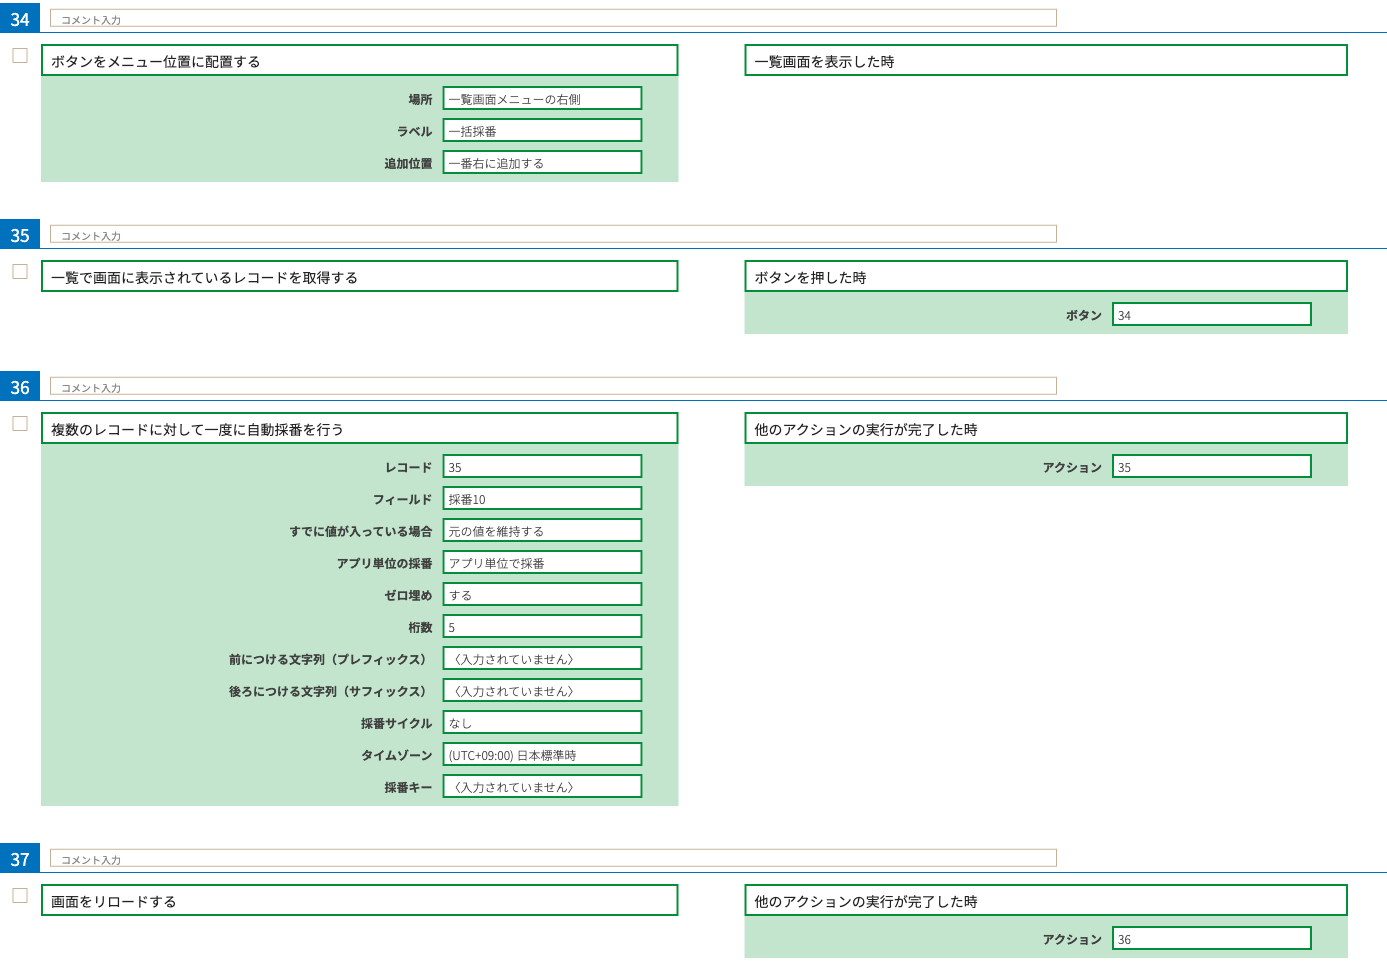Click the プレフィックス field showing 入力されていません
This screenshot has height=970, width=1387.
pyautogui.click(x=542, y=659)
